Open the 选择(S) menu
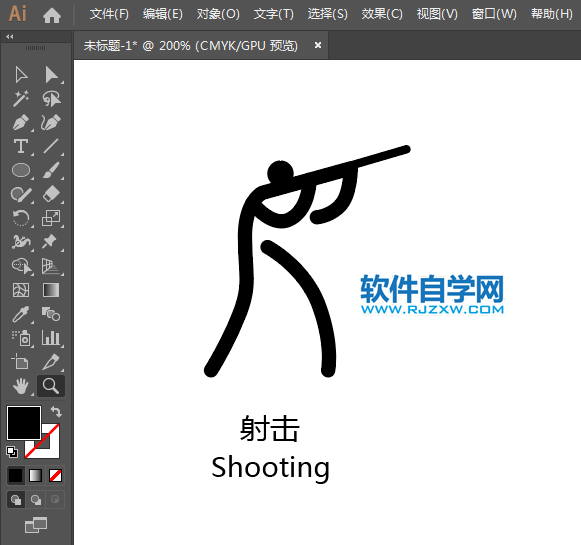 (328, 14)
